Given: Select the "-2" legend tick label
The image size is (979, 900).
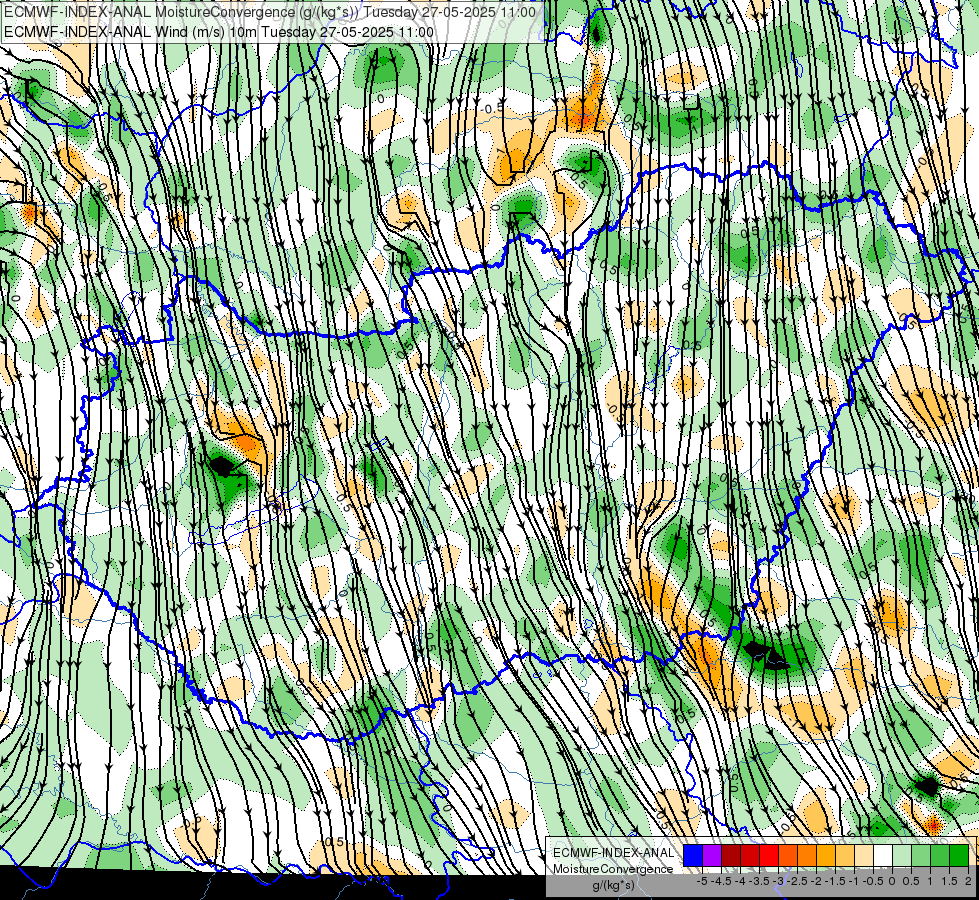Looking at the screenshot, I should (x=816, y=881).
